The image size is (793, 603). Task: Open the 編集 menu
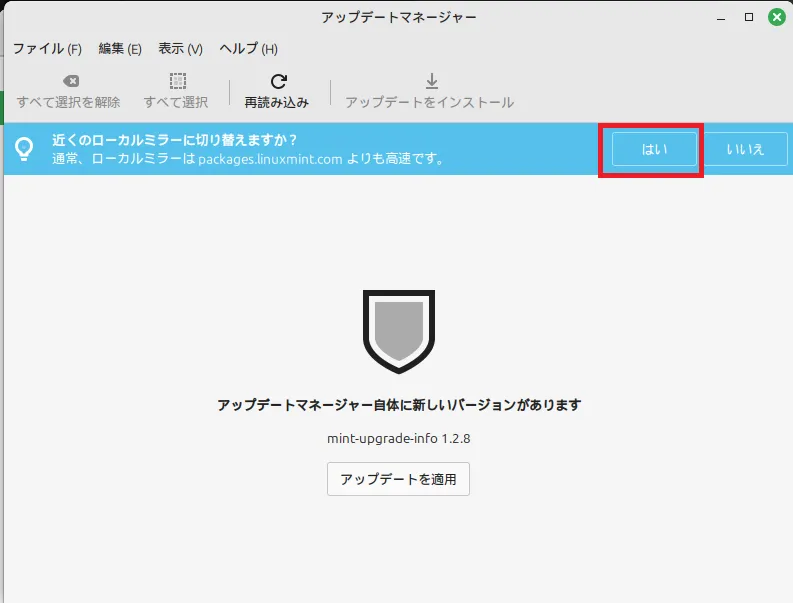pyautogui.click(x=120, y=49)
